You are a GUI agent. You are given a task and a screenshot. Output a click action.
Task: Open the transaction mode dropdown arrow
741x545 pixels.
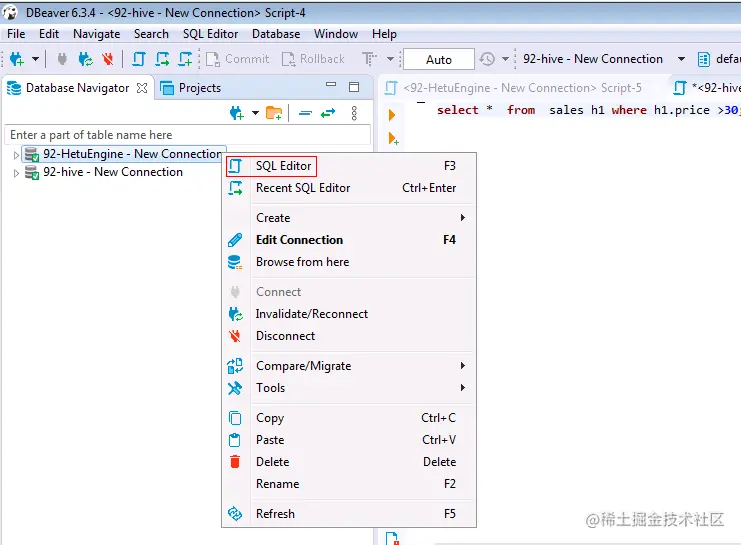coord(390,59)
